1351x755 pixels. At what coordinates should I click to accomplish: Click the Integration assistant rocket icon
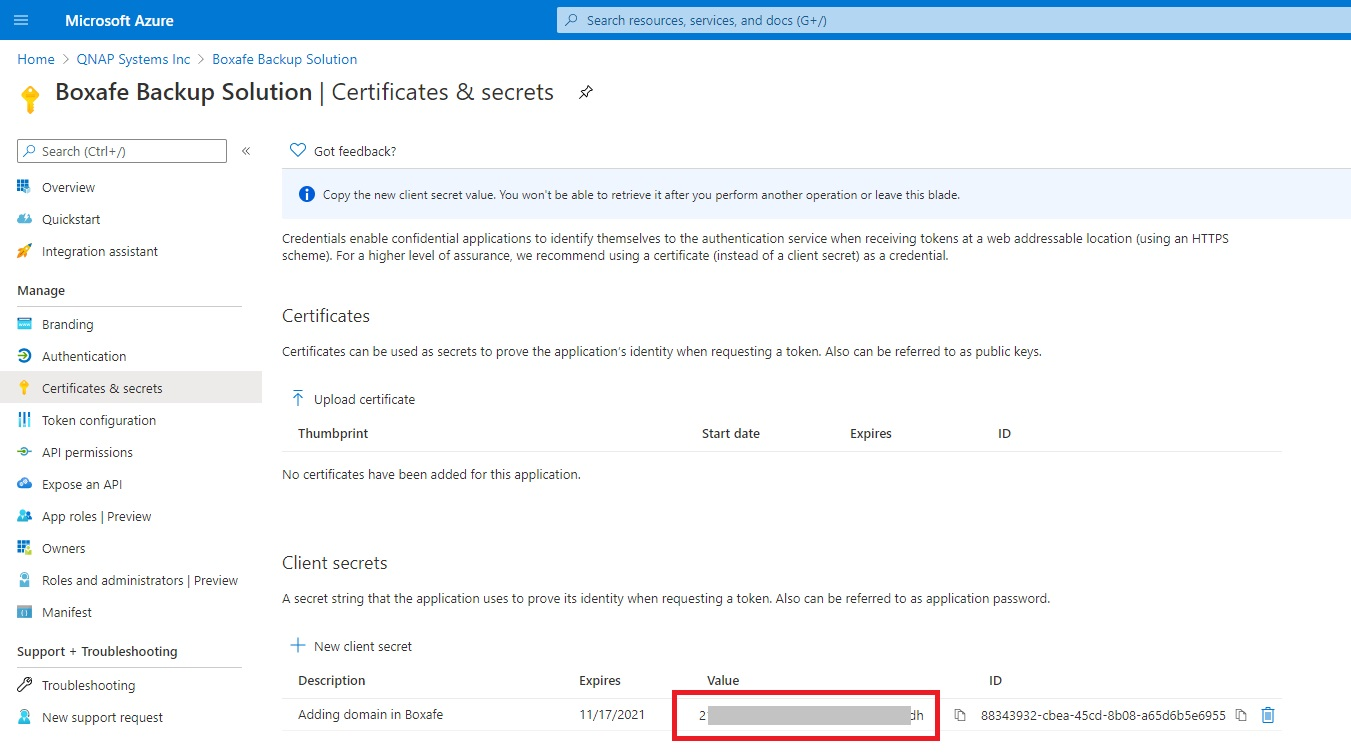[24, 251]
